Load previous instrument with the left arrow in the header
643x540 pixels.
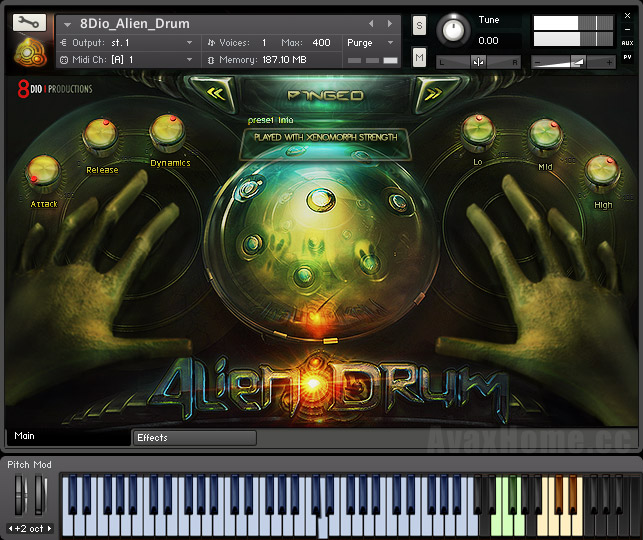(x=371, y=24)
